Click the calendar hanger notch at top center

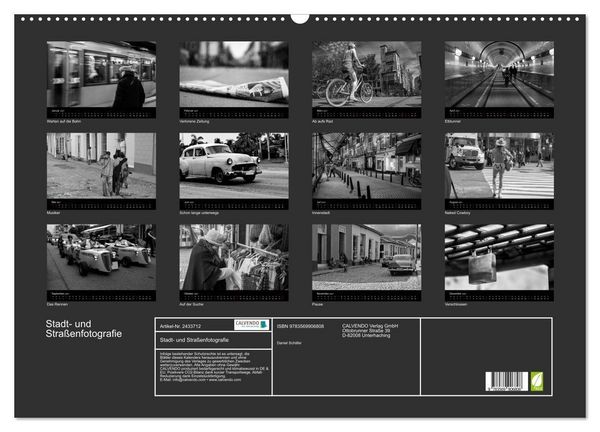point(300,18)
